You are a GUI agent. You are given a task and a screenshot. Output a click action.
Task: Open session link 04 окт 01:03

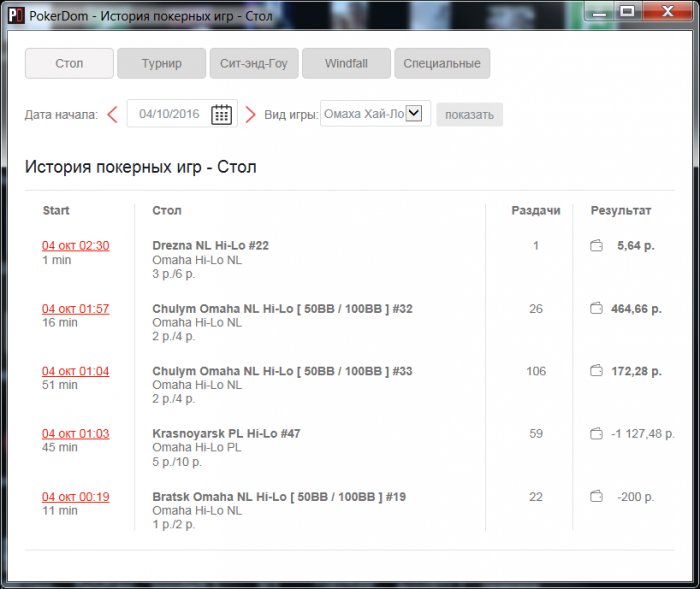[75, 434]
